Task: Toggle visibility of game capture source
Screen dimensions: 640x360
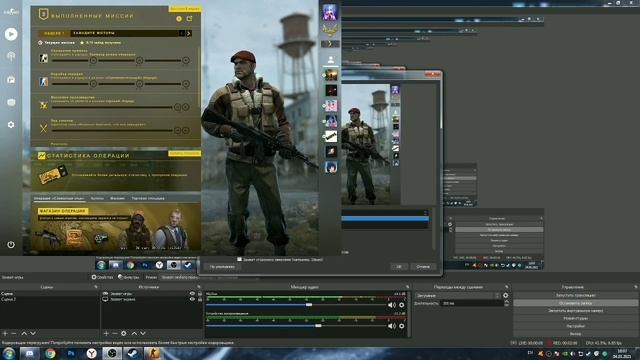Action: 192,293
